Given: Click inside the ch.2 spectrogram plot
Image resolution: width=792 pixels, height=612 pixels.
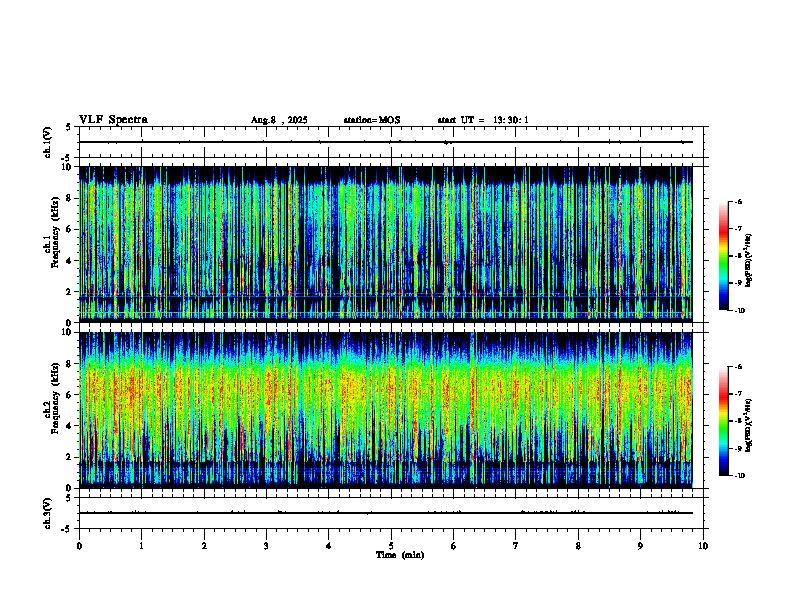Looking at the screenshot, I should tap(385, 410).
